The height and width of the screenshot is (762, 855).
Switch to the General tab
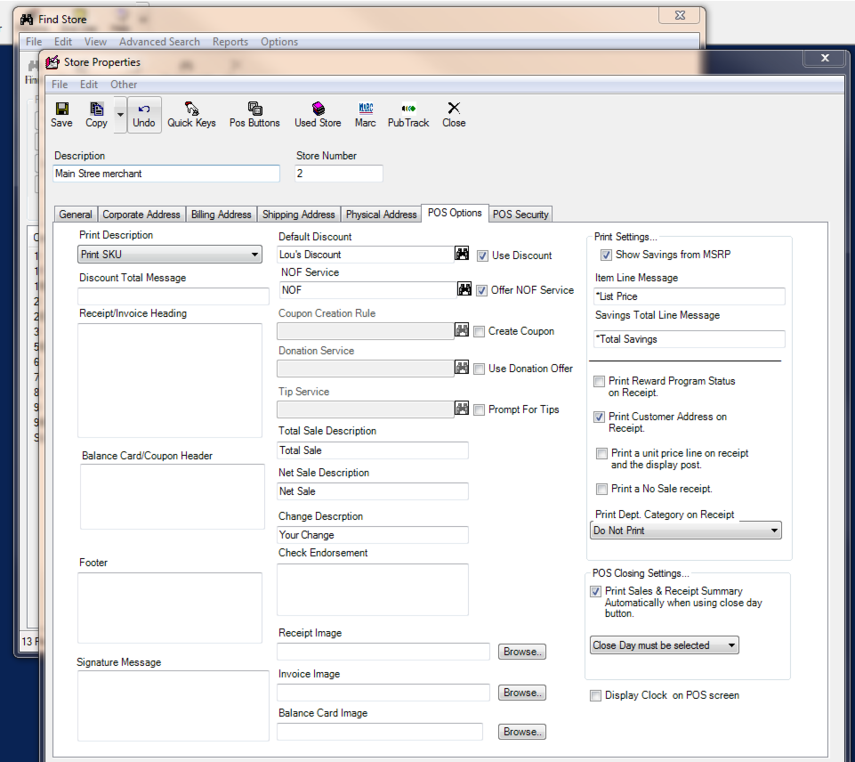pyautogui.click(x=76, y=214)
